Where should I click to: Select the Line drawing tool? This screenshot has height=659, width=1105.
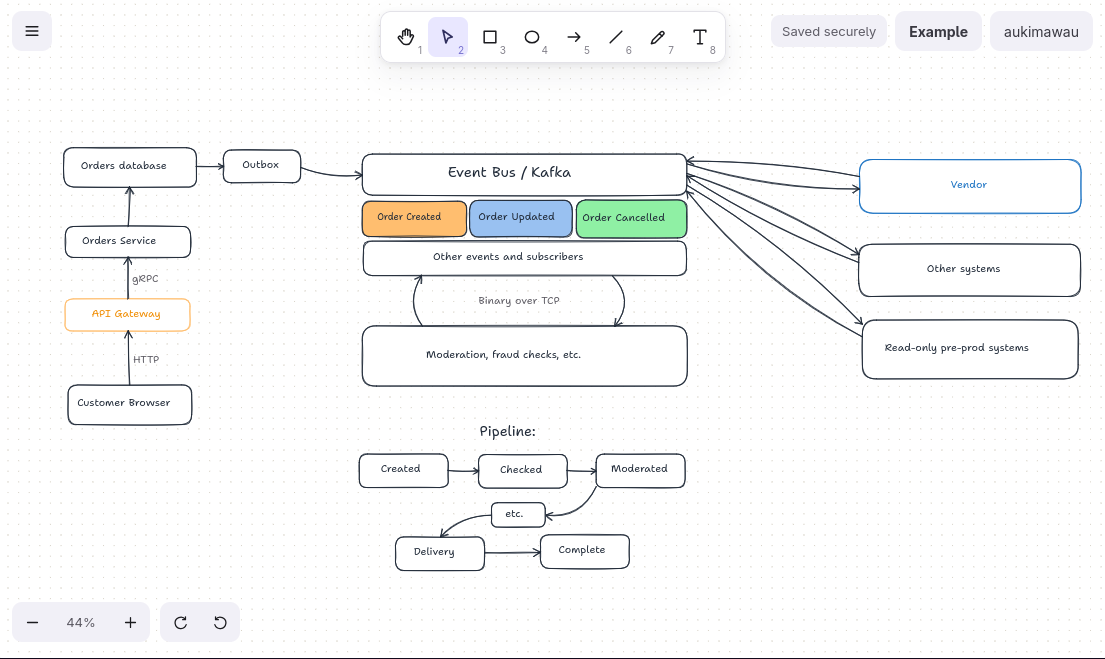coord(616,37)
